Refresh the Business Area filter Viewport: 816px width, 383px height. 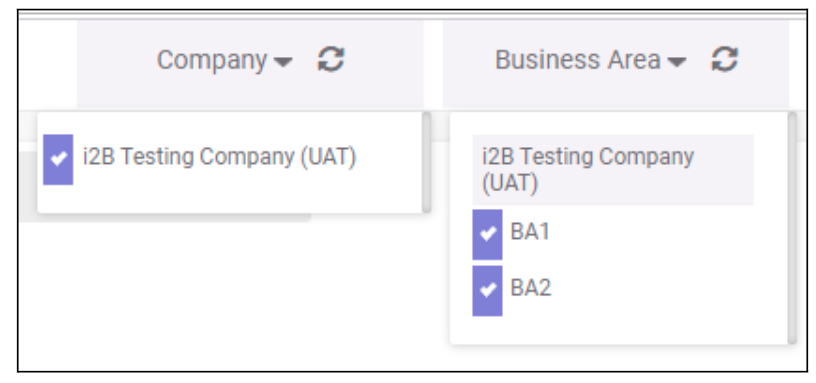[725, 59]
